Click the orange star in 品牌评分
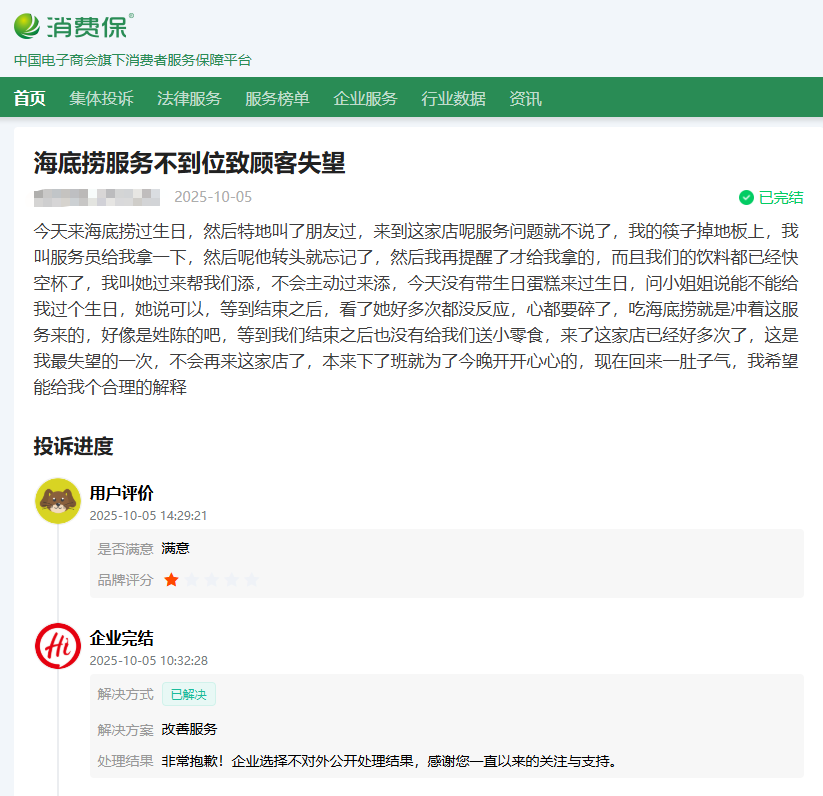Screen dimensions: 823x796 coord(172,579)
